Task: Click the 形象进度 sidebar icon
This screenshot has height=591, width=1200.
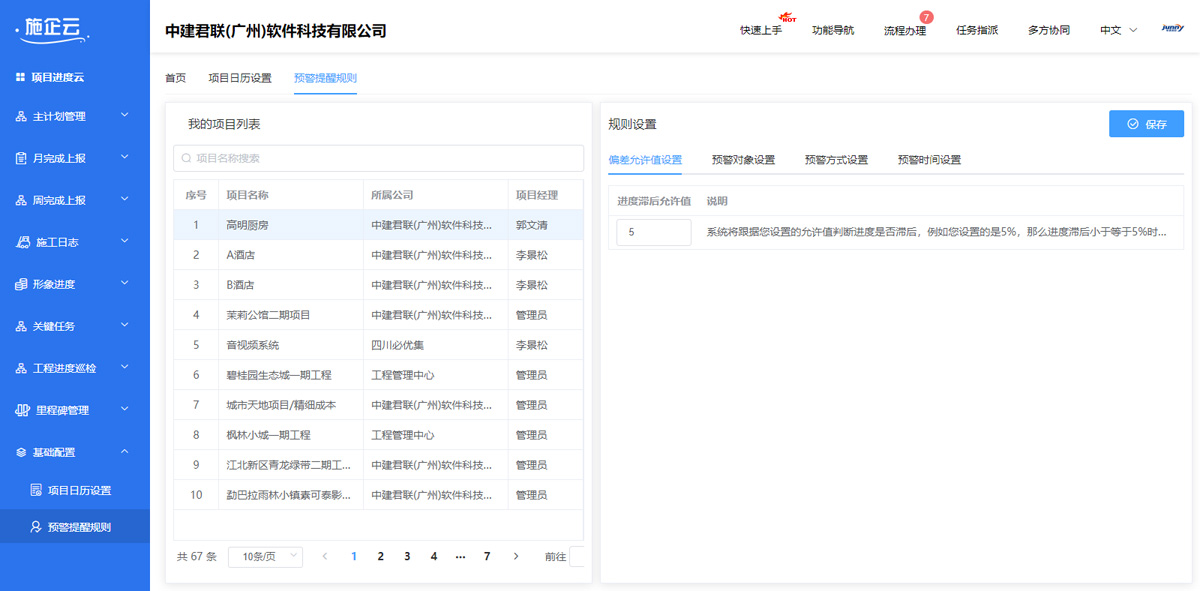Action: coord(21,284)
